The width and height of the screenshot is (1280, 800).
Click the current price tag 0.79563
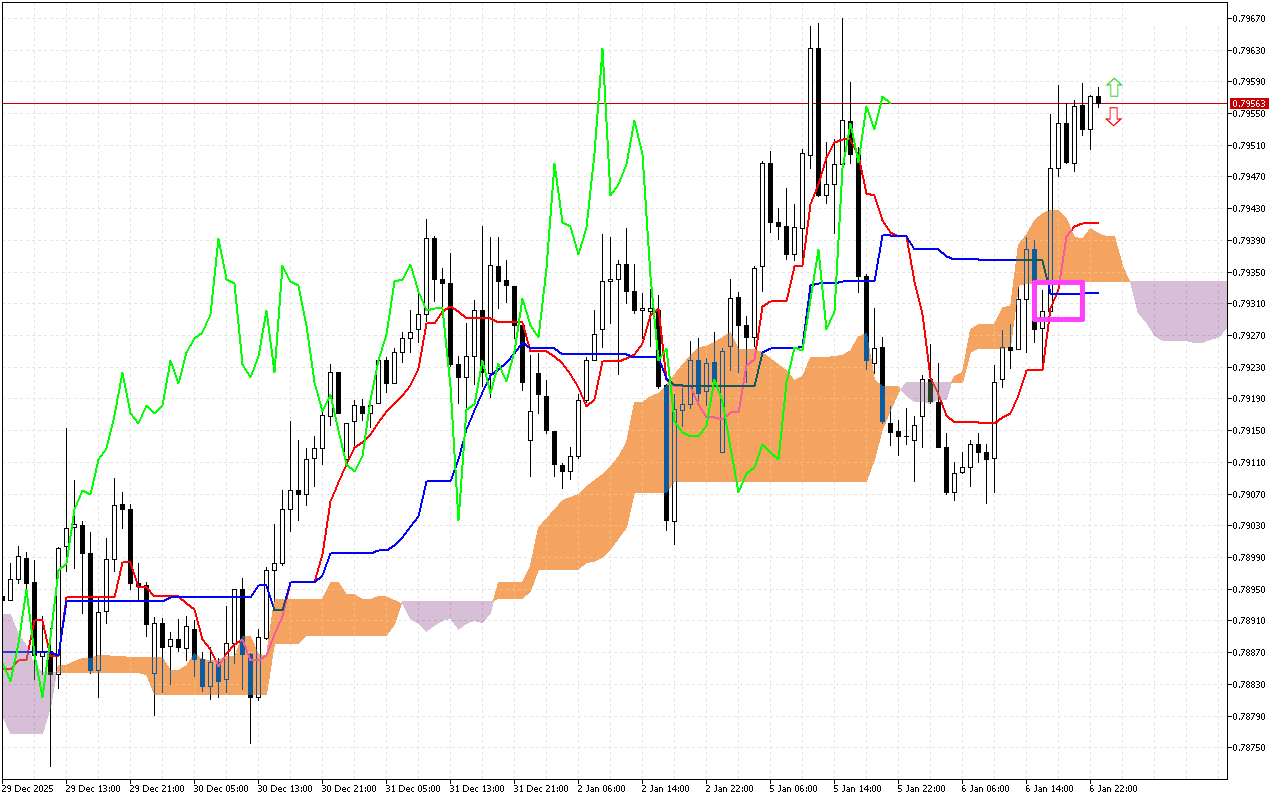[x=1249, y=103]
